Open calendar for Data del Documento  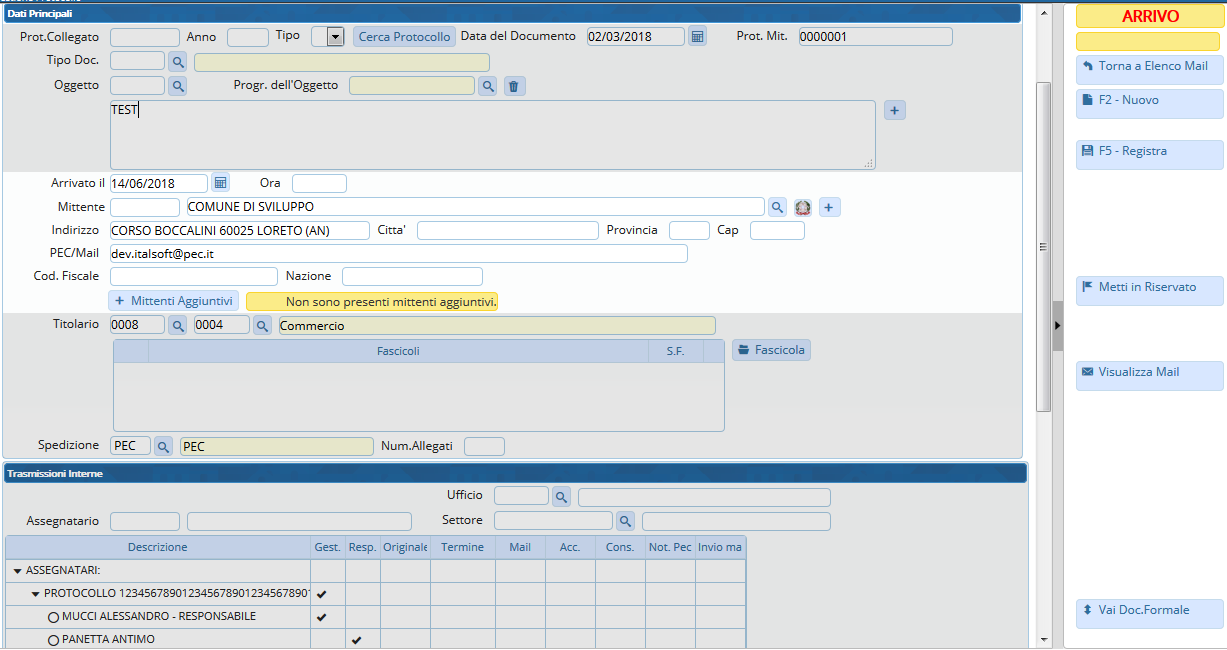click(697, 37)
